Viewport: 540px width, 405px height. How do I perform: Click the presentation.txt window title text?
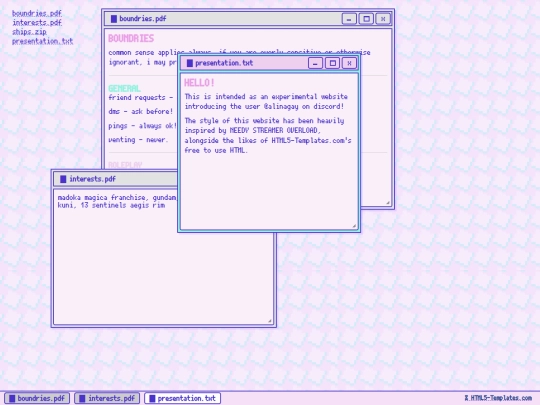pos(224,63)
